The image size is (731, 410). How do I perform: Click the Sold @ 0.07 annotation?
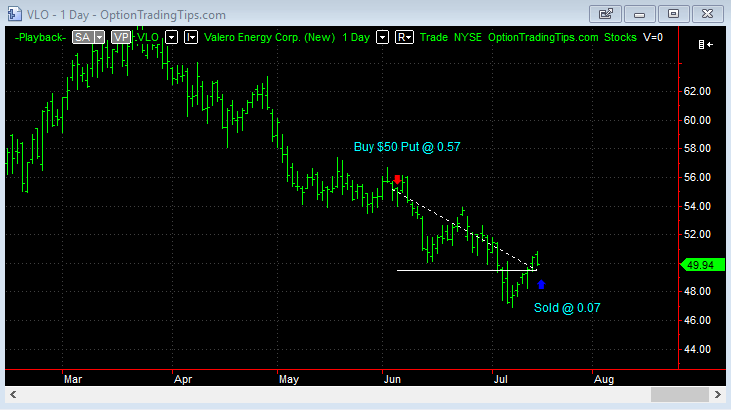click(567, 308)
